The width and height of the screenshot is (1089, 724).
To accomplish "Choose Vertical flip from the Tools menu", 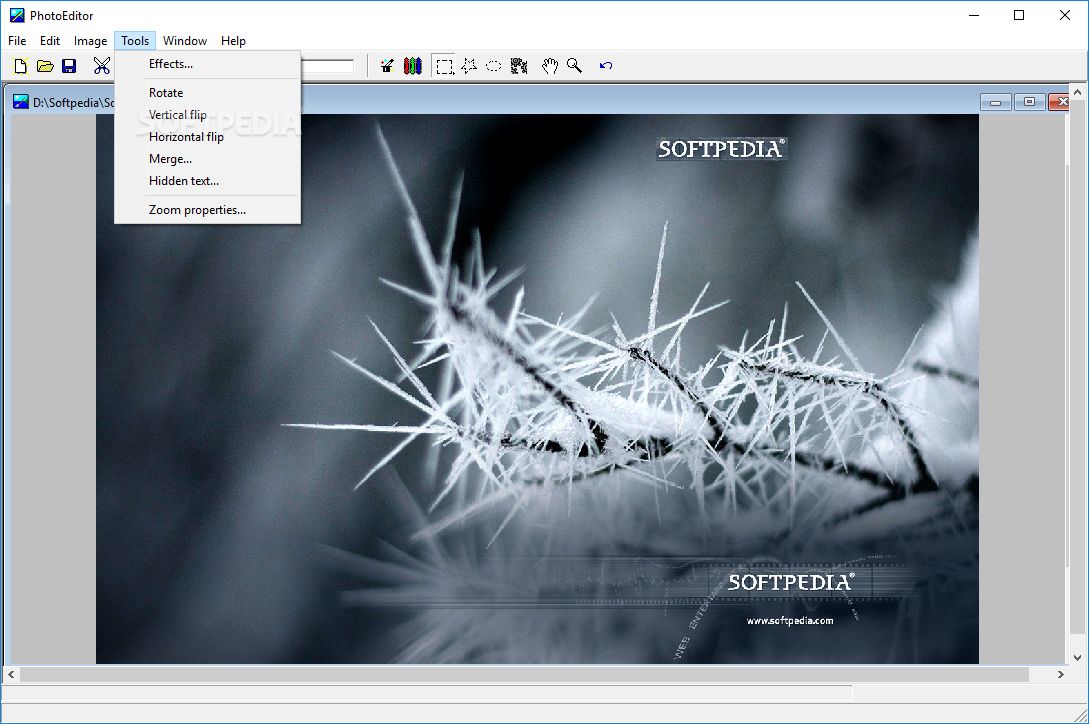I will 208,115.
